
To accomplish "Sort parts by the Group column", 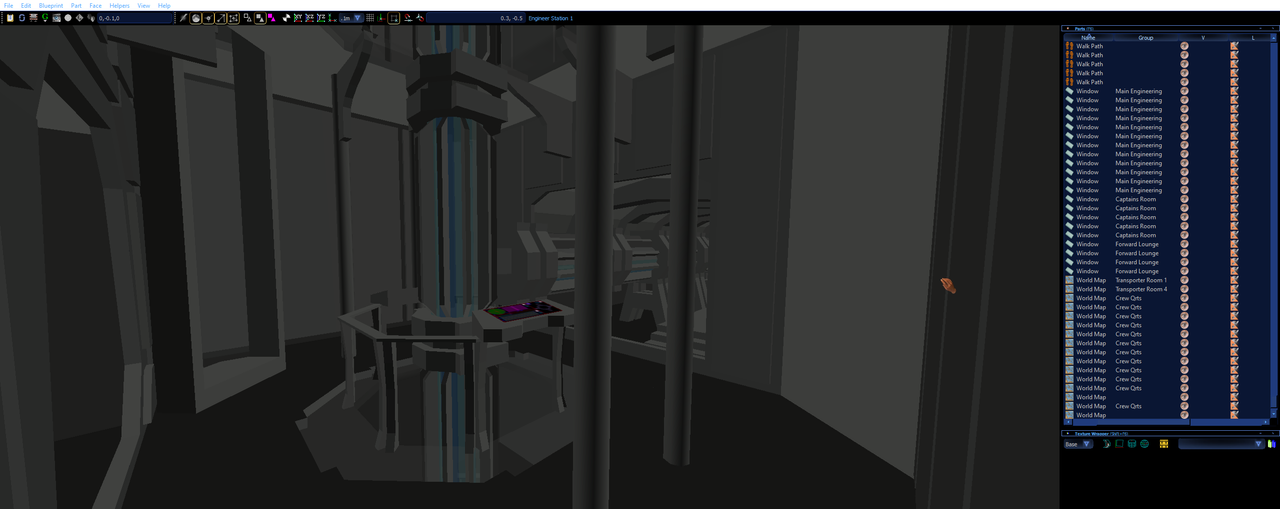I will 1146,38.
